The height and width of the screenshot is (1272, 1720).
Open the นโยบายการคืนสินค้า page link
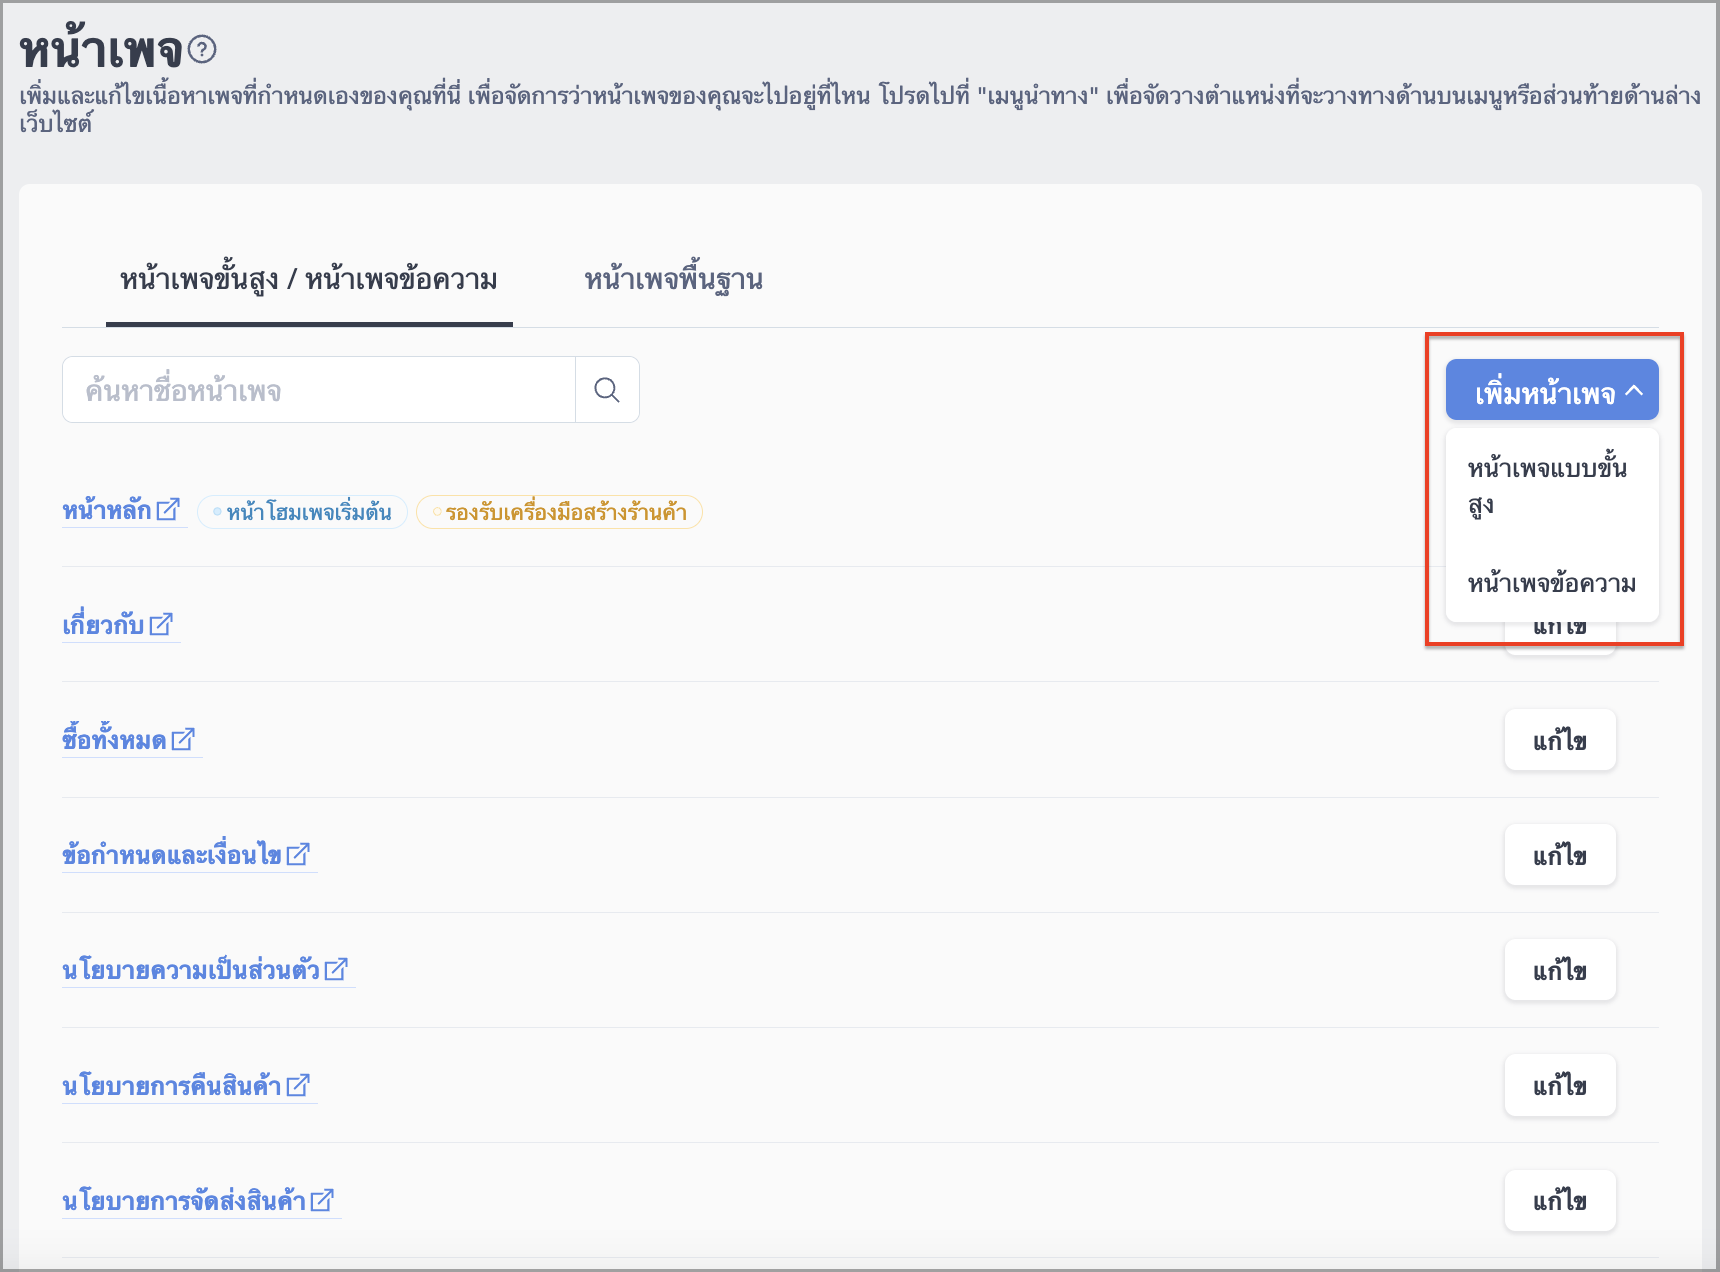(x=172, y=1086)
